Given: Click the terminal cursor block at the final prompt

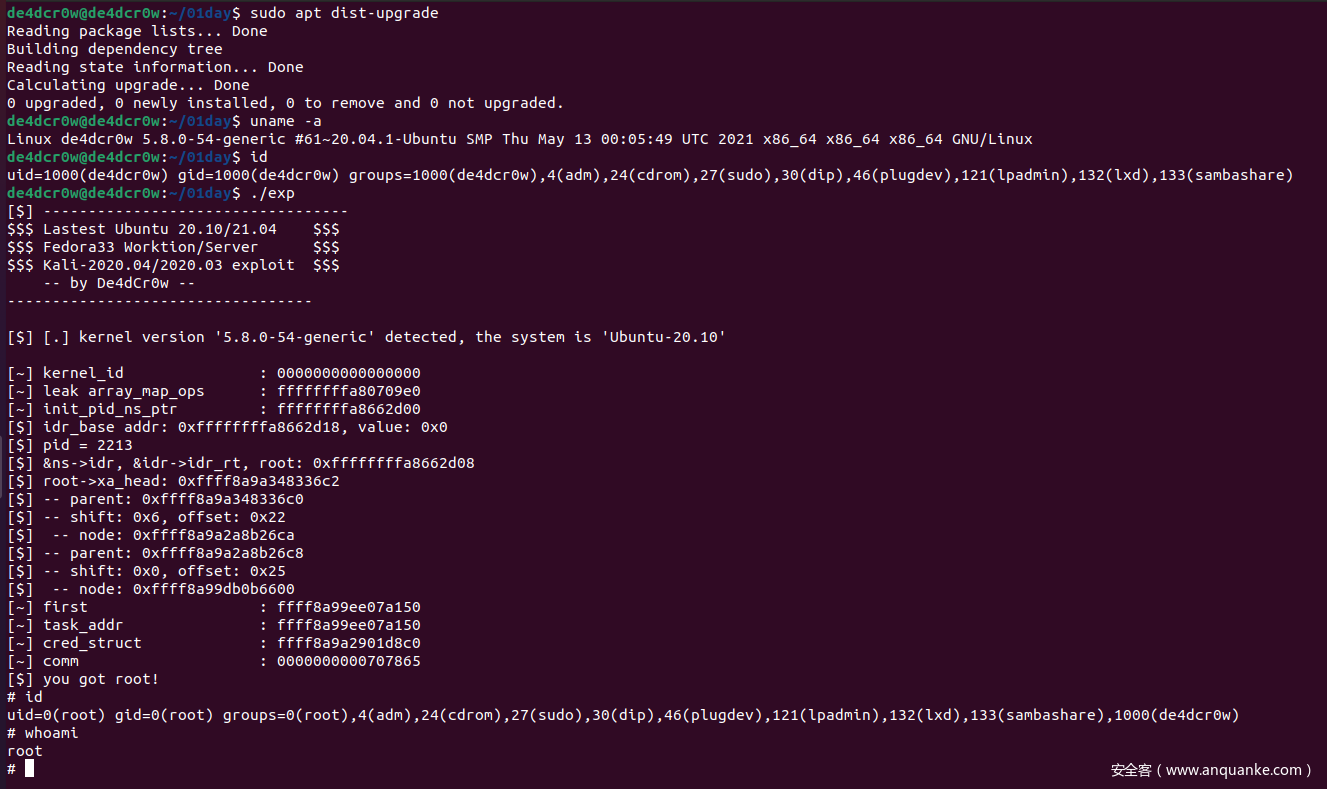Looking at the screenshot, I should coord(30,769).
